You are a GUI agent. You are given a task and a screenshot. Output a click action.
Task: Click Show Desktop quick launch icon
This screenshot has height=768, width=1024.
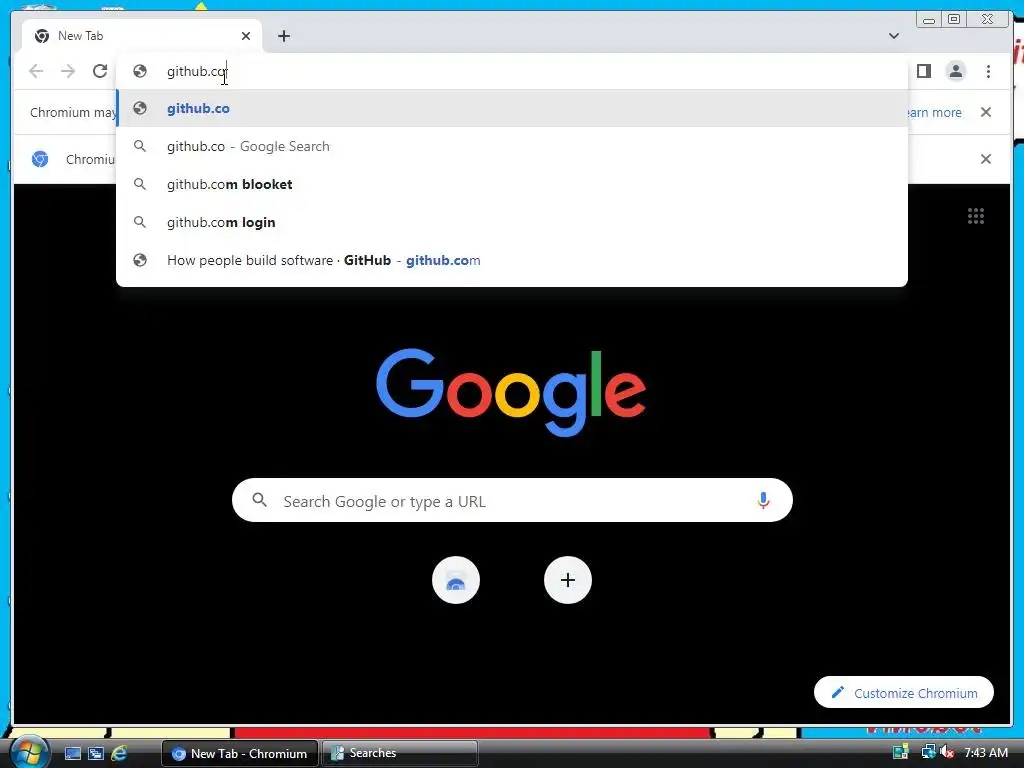72,754
